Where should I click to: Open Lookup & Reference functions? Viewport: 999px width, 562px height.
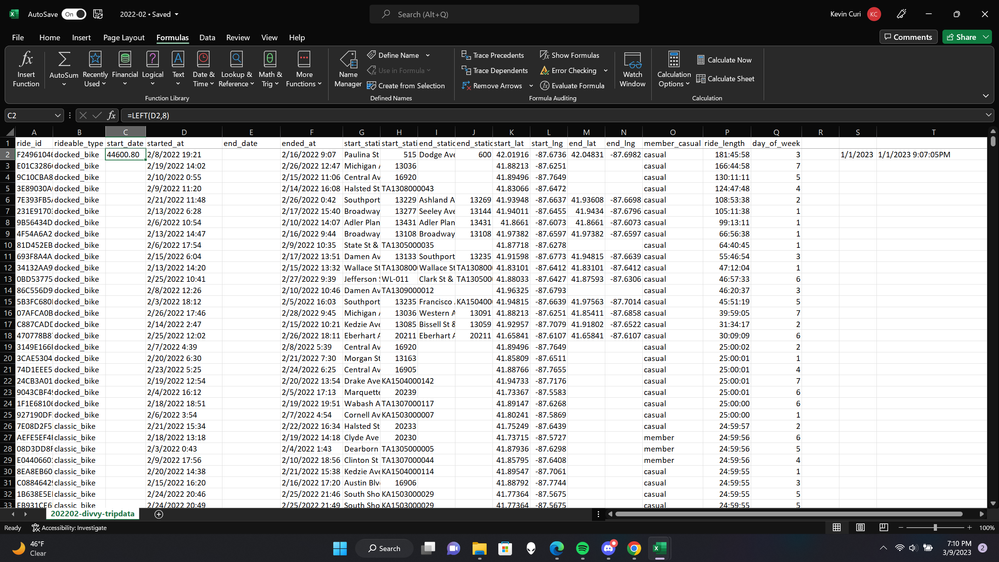(236, 69)
